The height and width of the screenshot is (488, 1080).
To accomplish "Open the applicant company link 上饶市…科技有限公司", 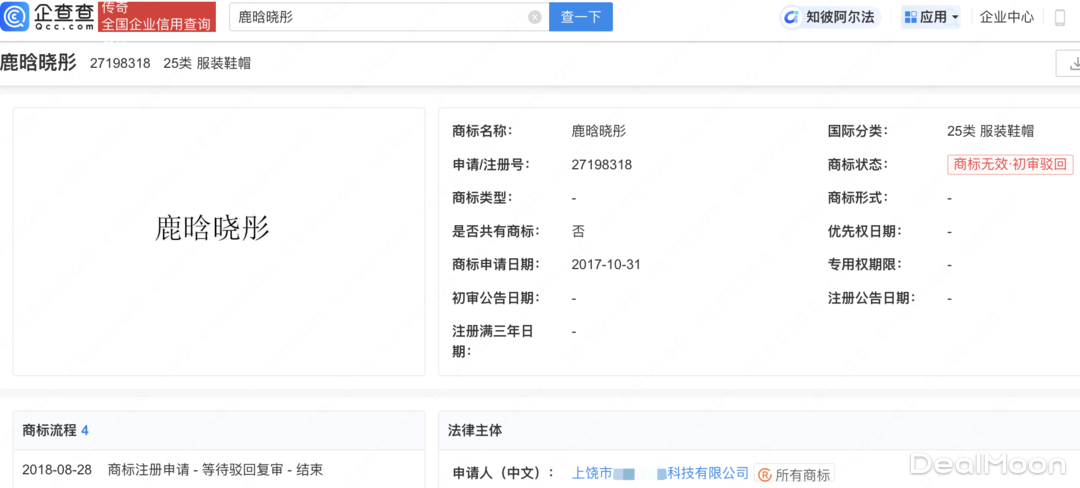I will click(660, 473).
